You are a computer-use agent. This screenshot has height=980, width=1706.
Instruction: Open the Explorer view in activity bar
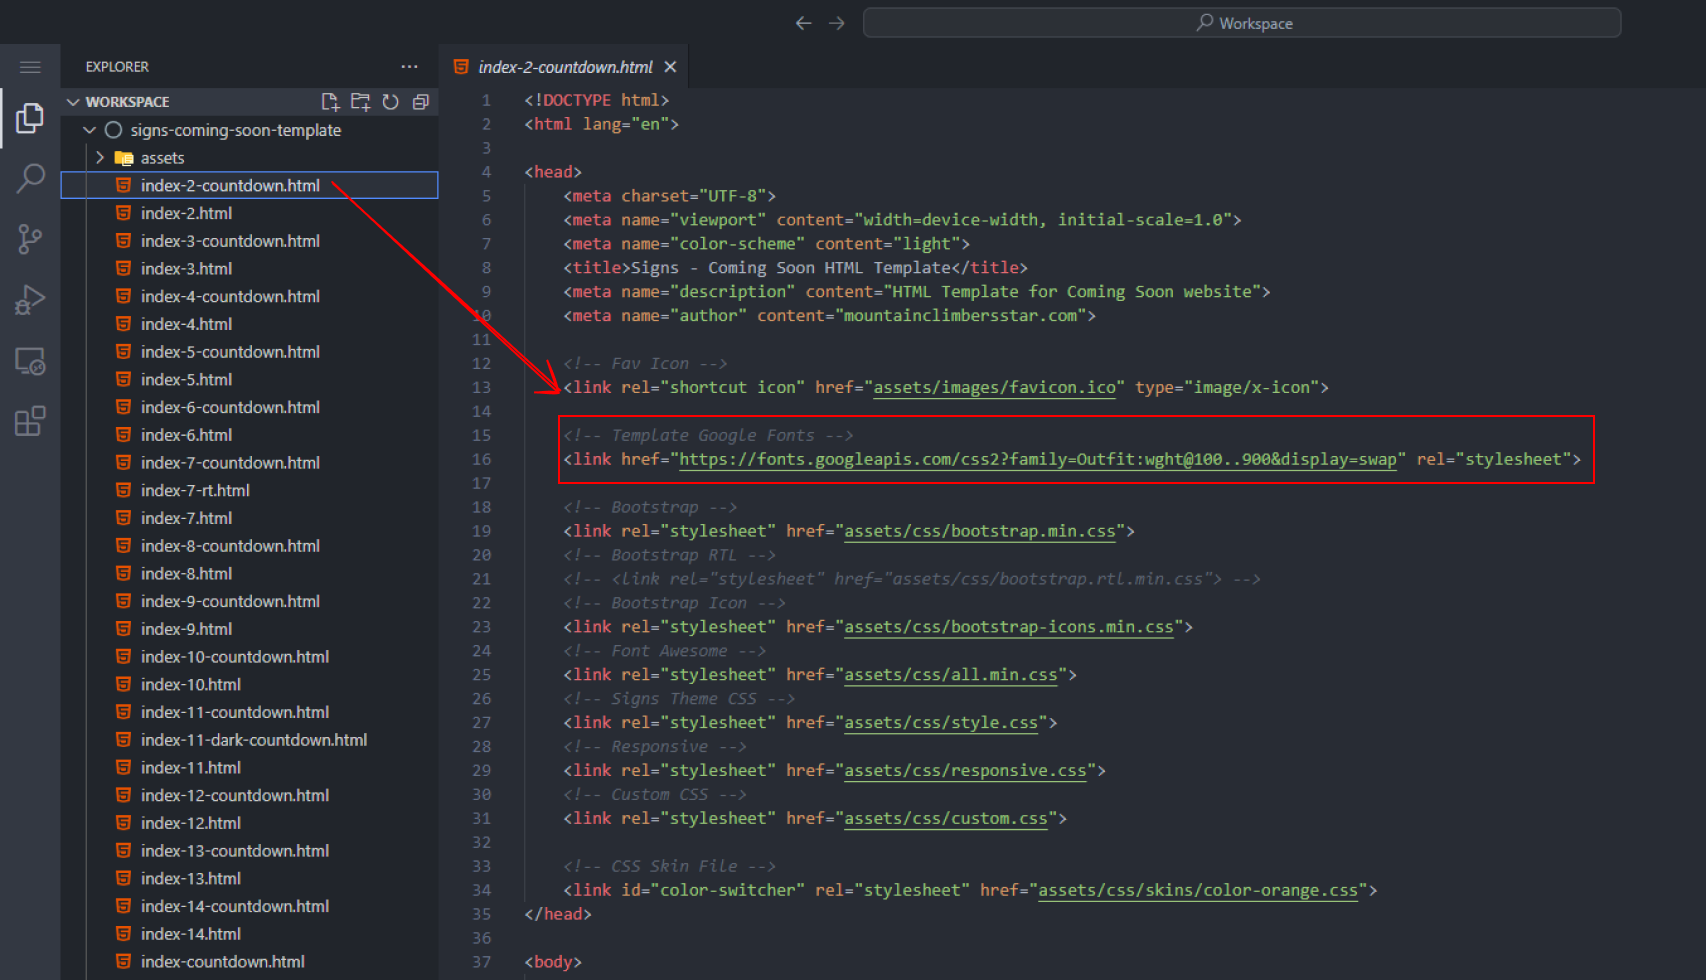[x=30, y=118]
